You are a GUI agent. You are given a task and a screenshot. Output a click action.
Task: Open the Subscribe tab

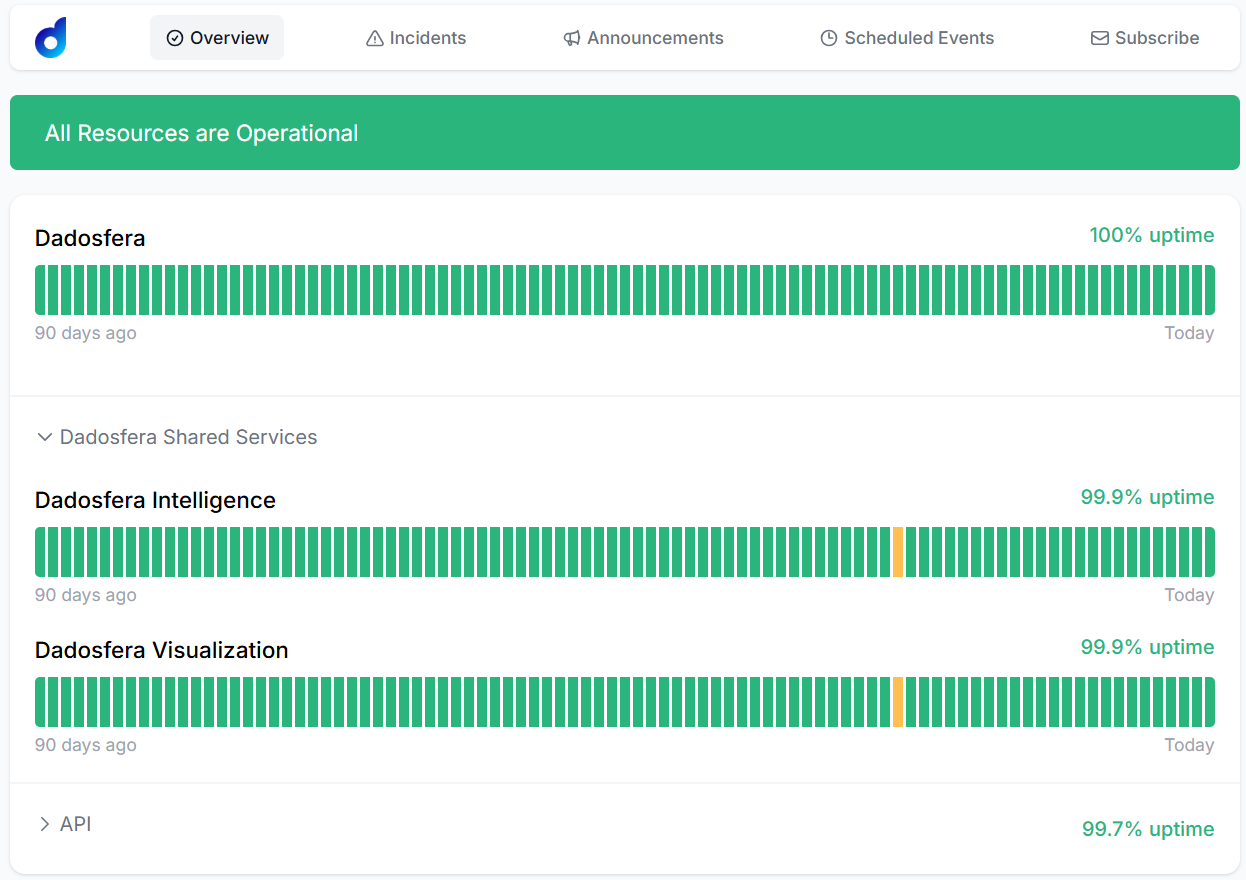(x=1145, y=38)
